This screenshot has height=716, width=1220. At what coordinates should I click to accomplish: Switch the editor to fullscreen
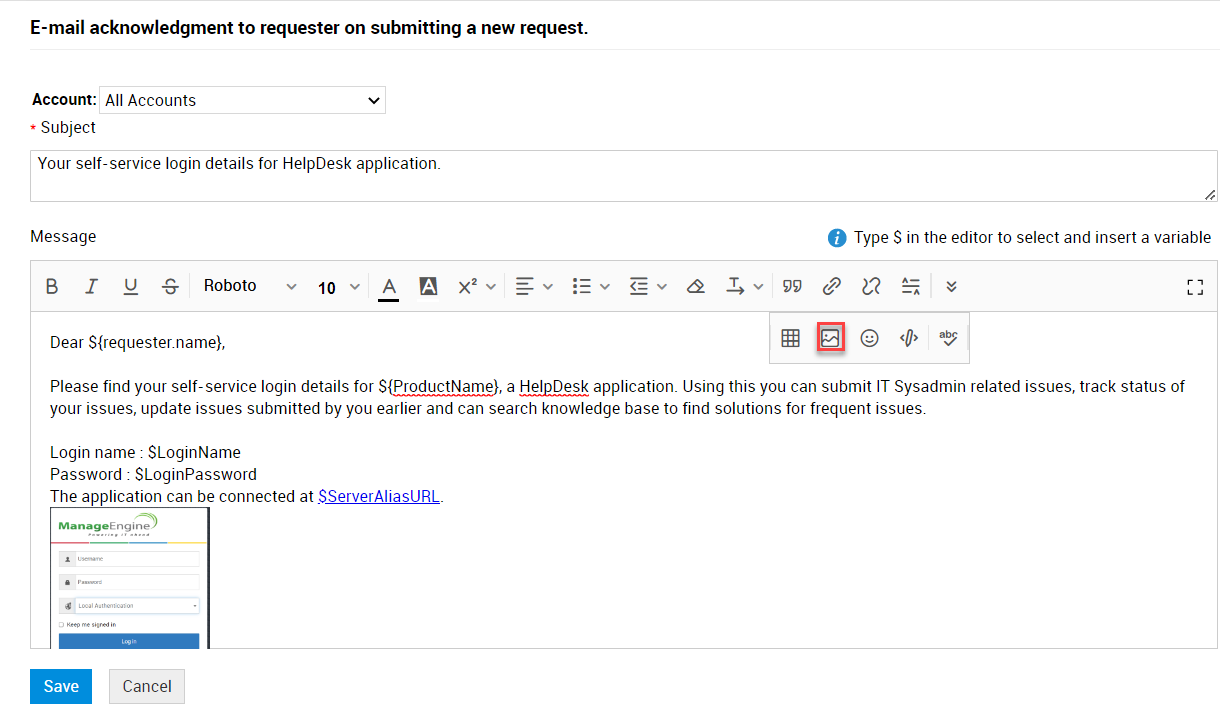[x=1194, y=287]
